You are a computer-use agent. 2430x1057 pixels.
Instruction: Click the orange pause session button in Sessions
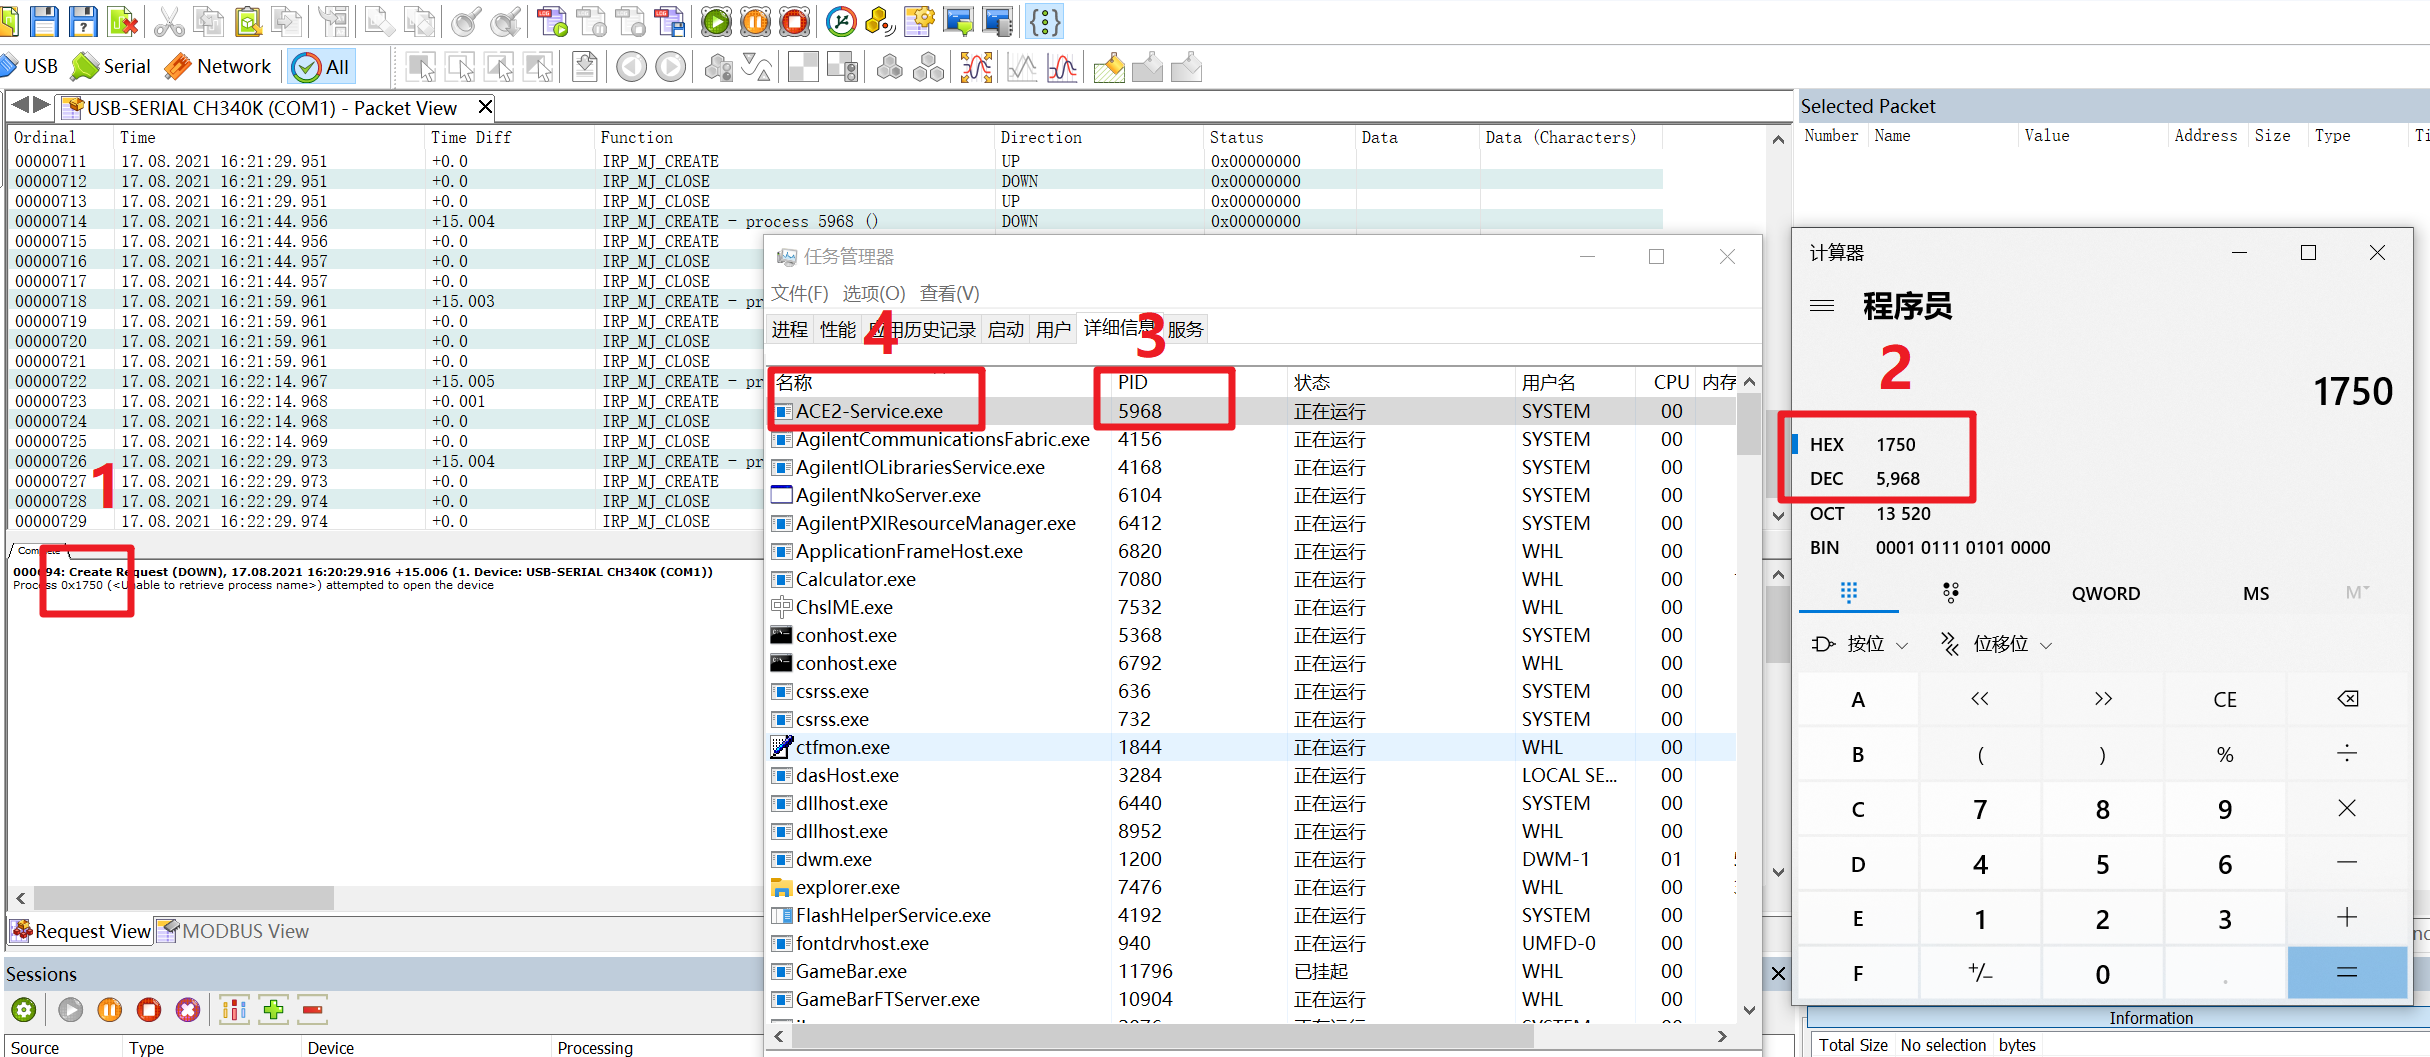110,1010
